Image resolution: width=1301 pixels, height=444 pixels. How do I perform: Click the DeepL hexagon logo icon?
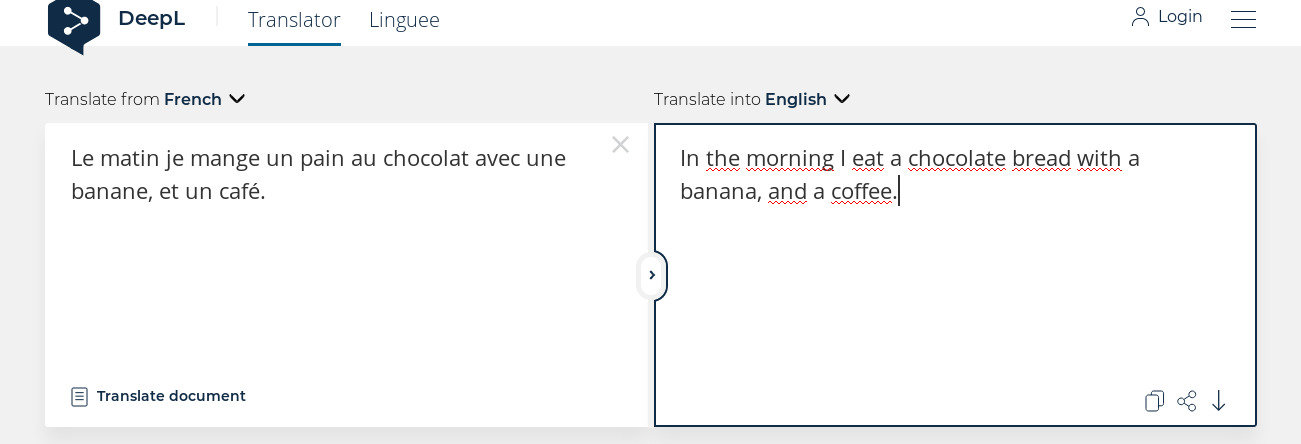[74, 22]
